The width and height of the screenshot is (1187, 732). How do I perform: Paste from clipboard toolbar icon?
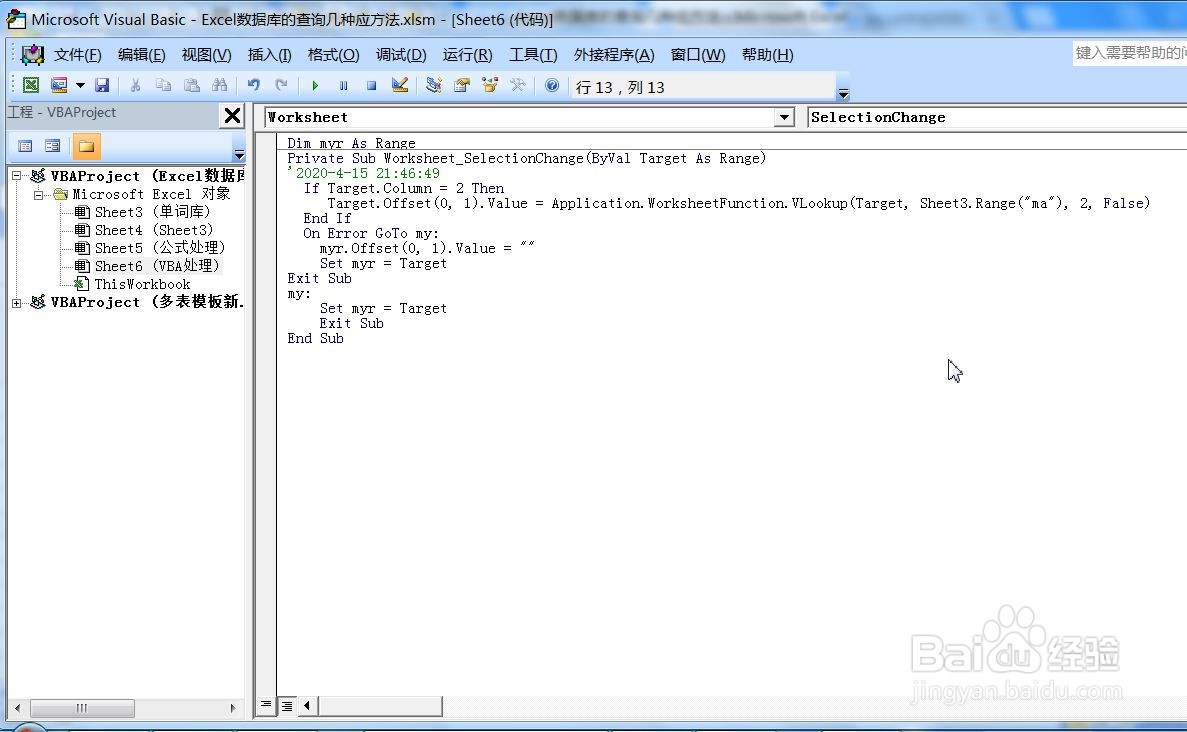pyautogui.click(x=192, y=86)
